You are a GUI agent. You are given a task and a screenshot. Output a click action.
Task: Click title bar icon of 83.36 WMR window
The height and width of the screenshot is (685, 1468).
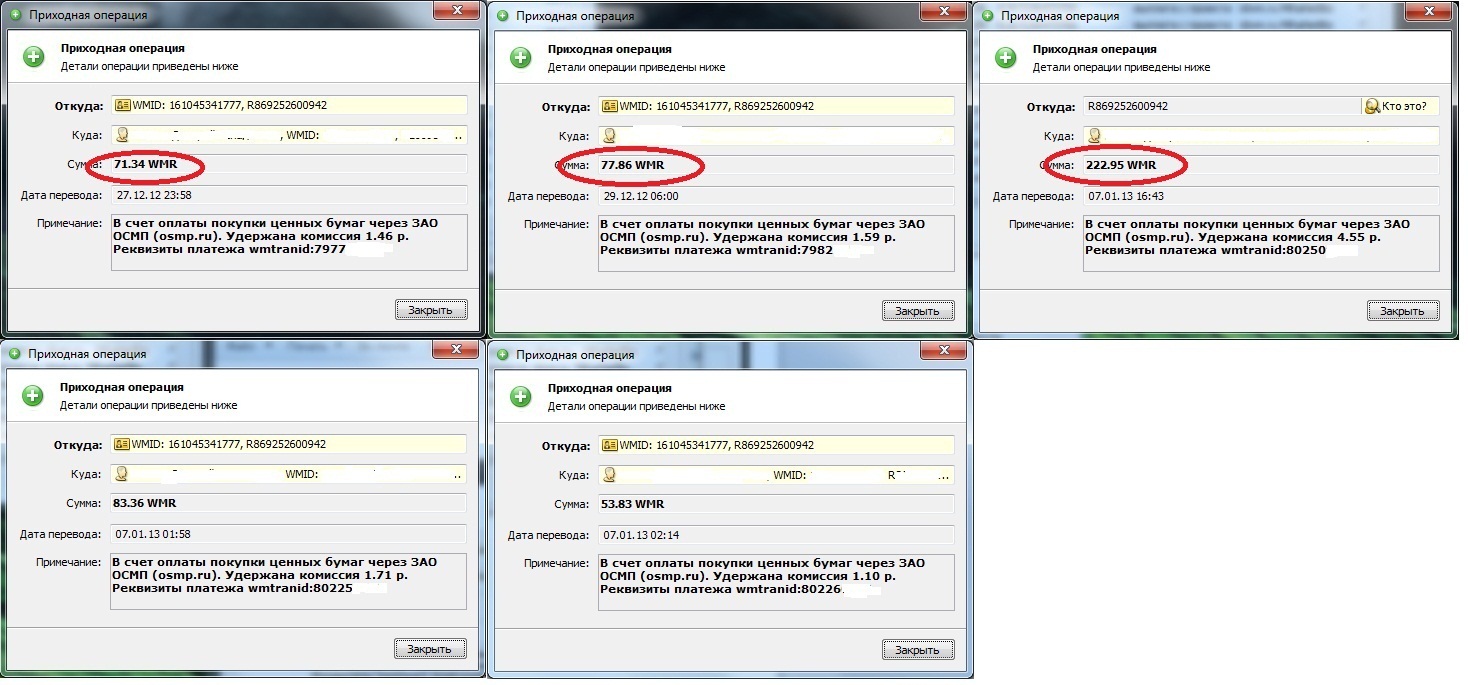(15, 354)
